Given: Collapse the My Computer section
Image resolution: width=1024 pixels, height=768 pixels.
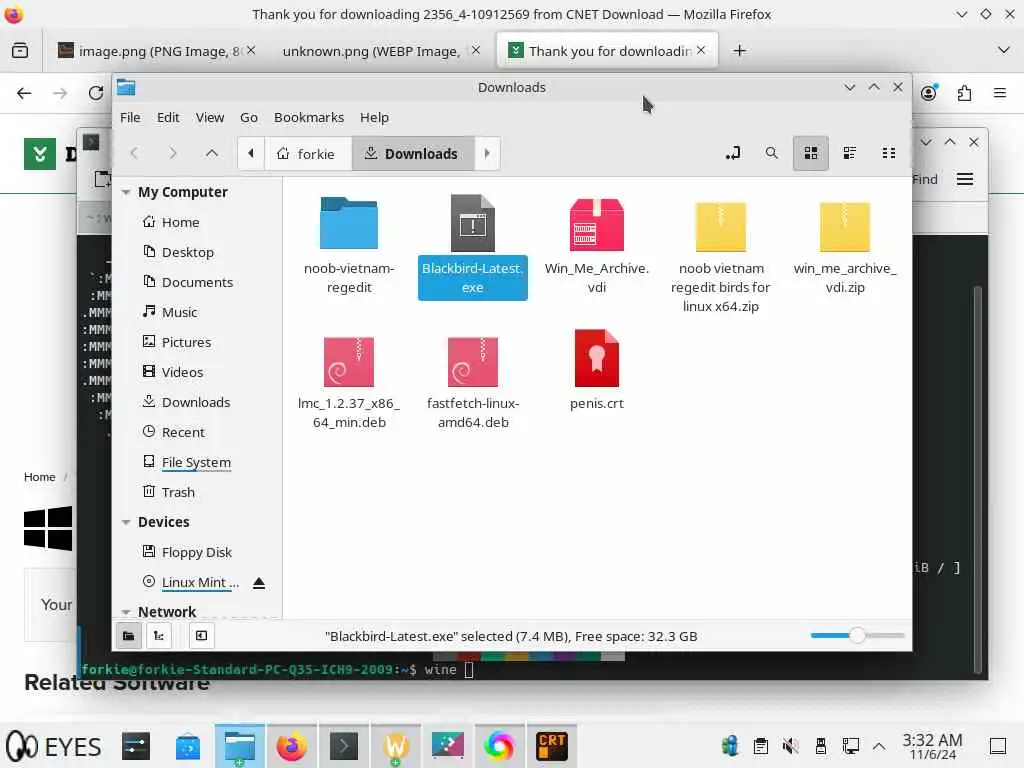Looking at the screenshot, I should (x=126, y=192).
